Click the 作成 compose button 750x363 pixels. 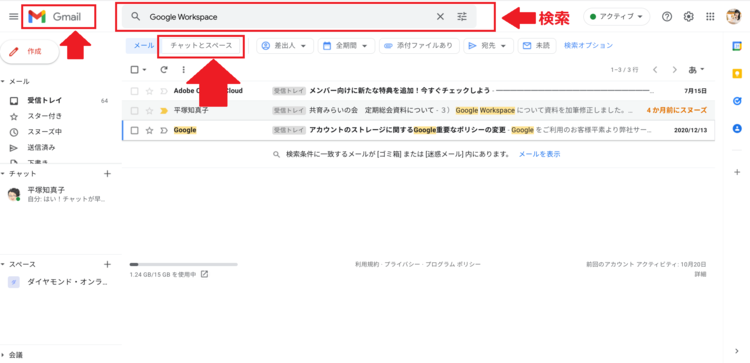pyautogui.click(x=30, y=52)
